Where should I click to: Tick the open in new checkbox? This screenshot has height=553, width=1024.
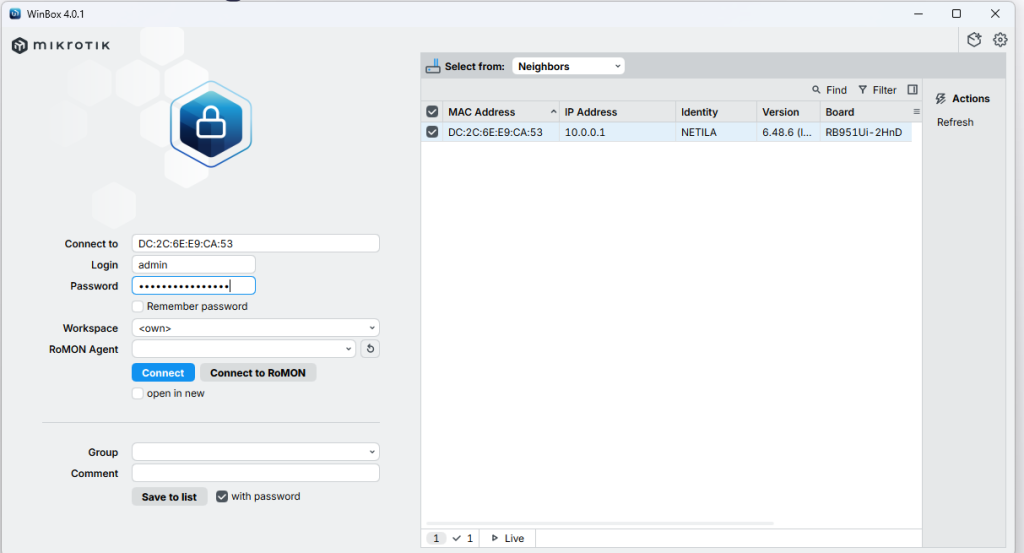click(x=138, y=394)
